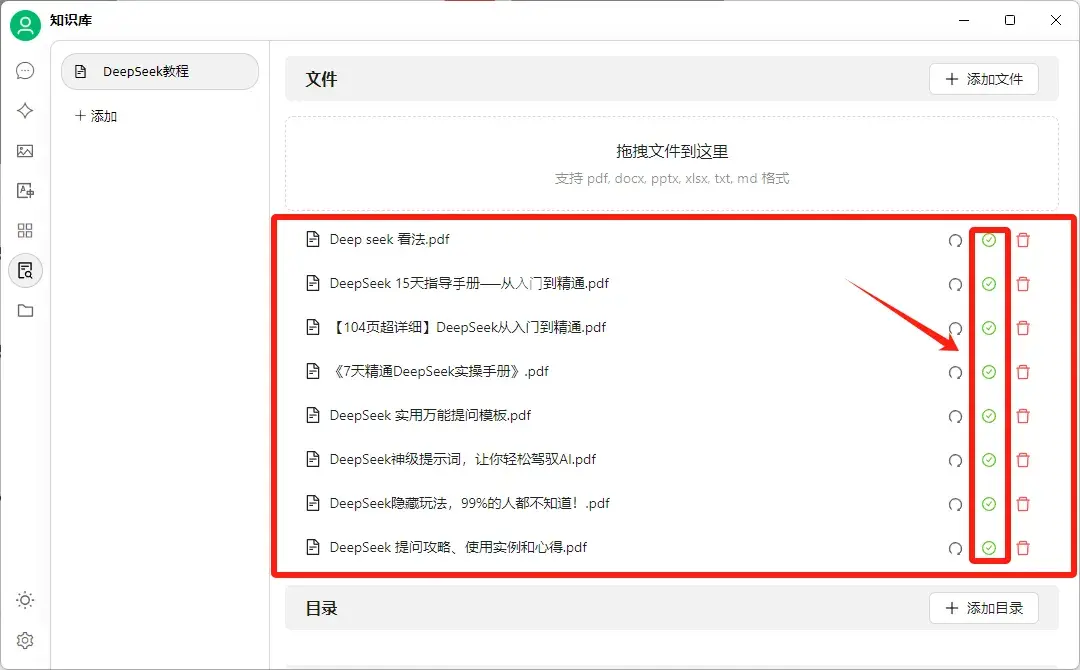The height and width of the screenshot is (670, 1080).
Task: Open the translate sidebar icon
Action: click(x=25, y=191)
